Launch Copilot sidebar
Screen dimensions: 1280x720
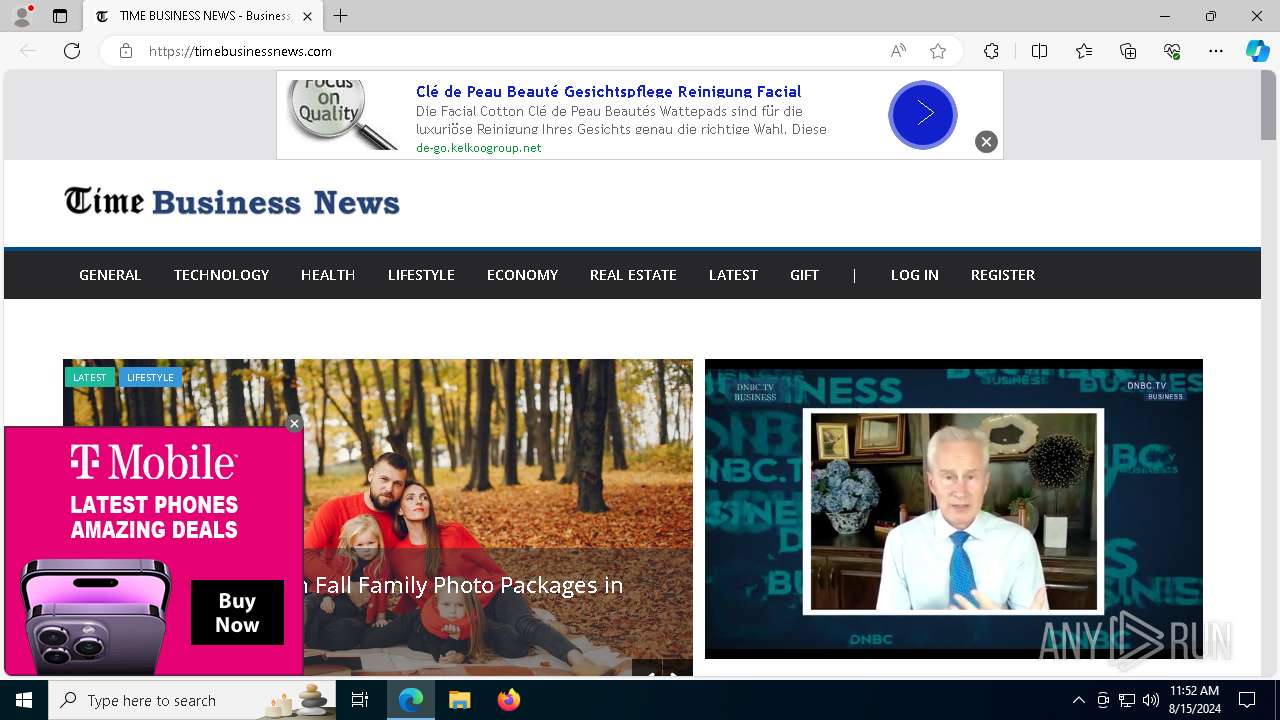pos(1257,51)
